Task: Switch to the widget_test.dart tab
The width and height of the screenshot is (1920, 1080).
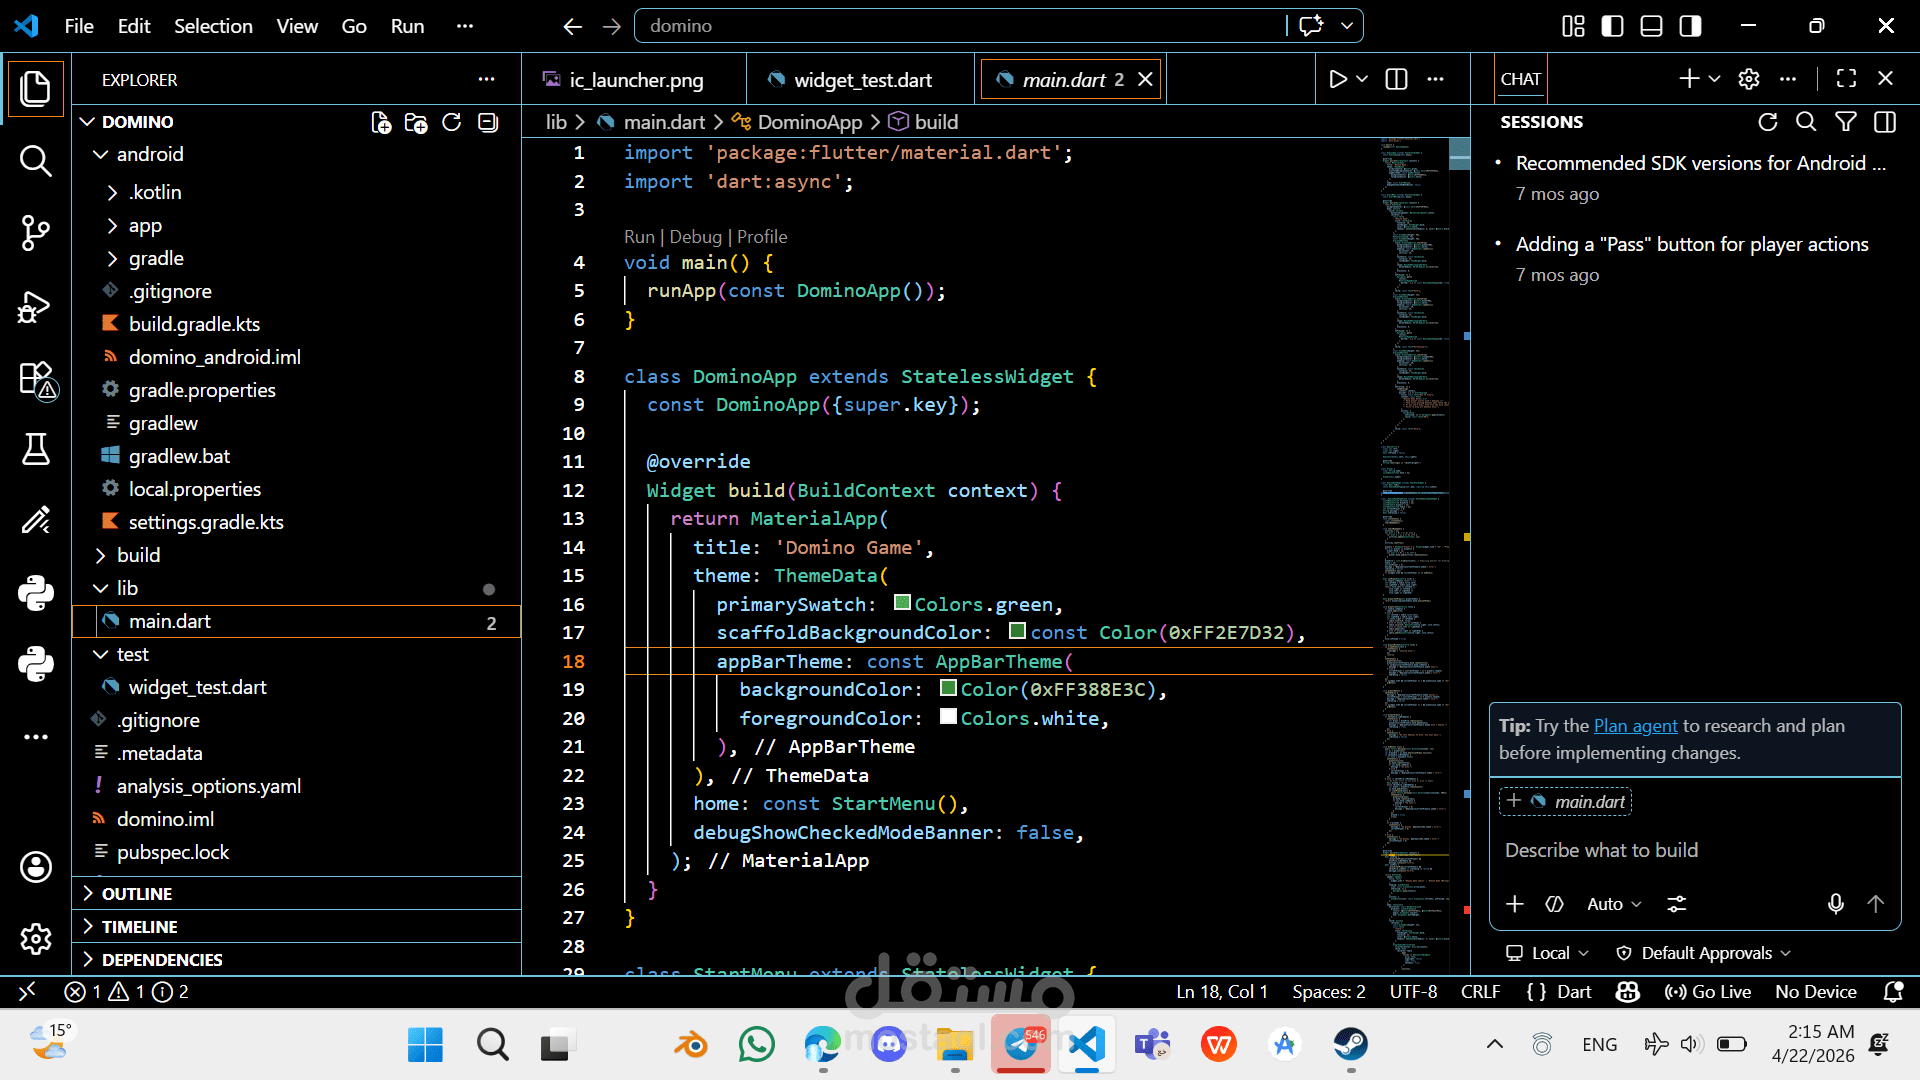Action: 862,80
